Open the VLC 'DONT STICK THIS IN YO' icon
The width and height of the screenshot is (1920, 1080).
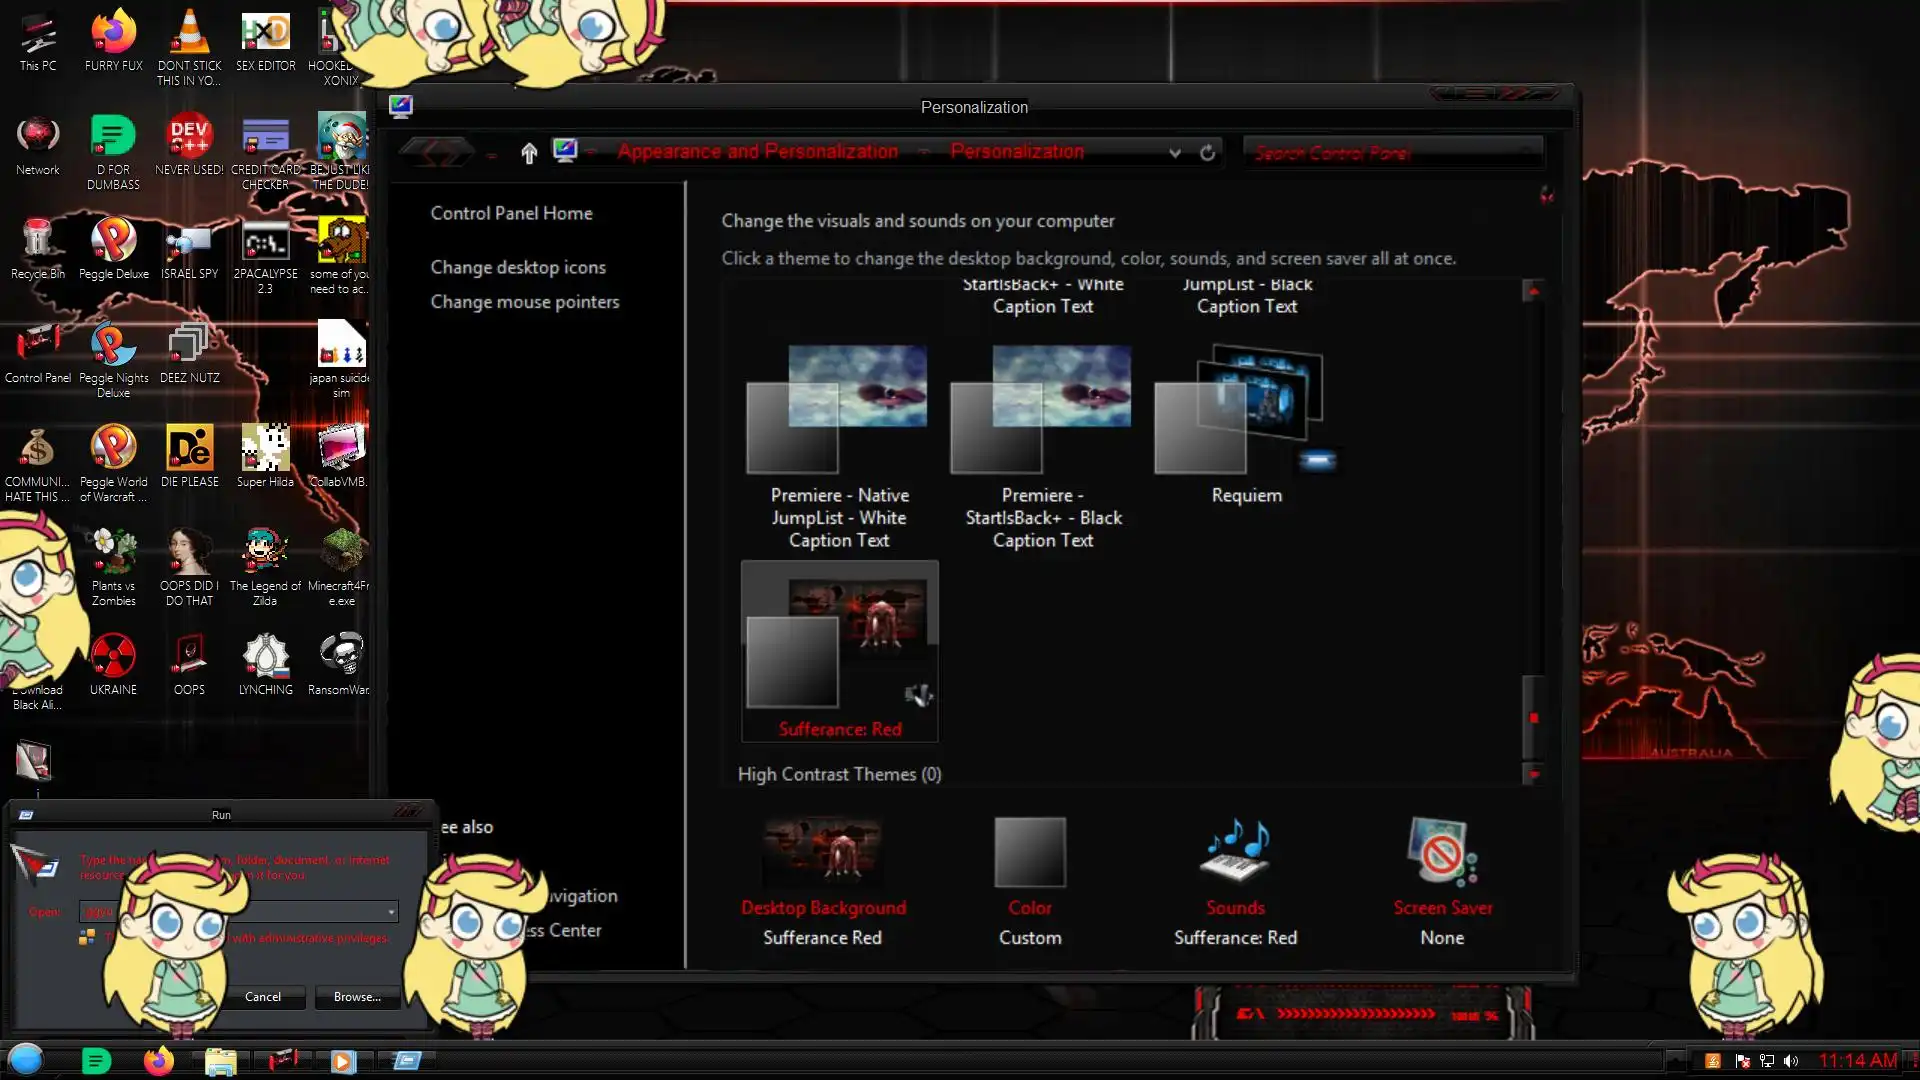pyautogui.click(x=189, y=35)
